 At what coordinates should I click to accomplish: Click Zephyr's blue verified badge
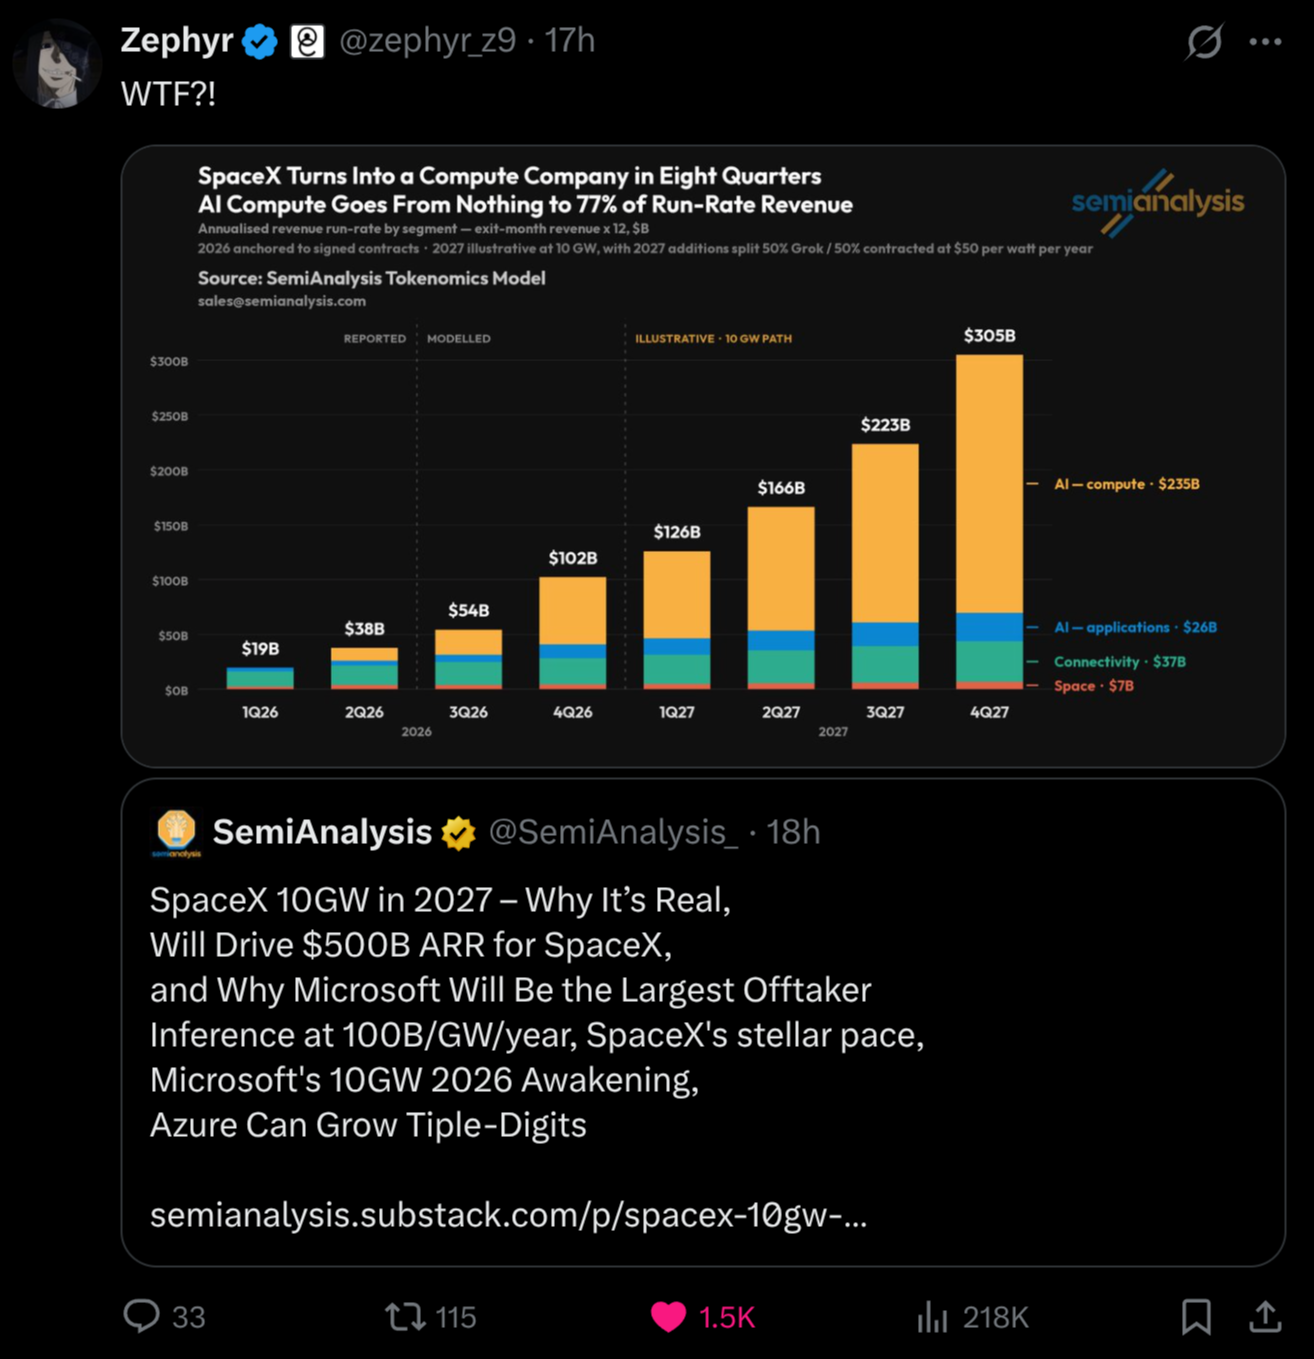(261, 41)
